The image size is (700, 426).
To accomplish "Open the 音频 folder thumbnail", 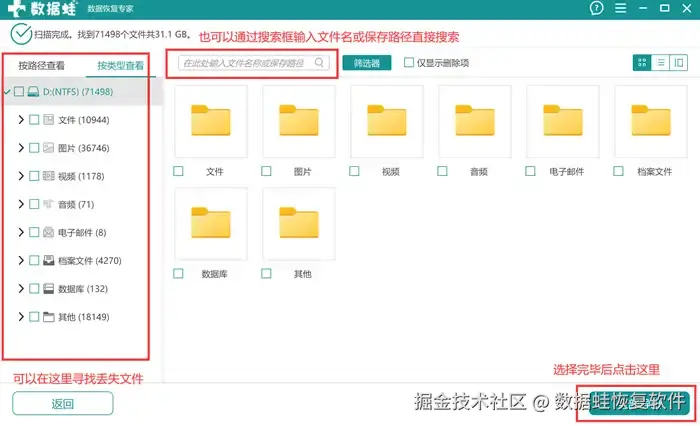I will 475,121.
